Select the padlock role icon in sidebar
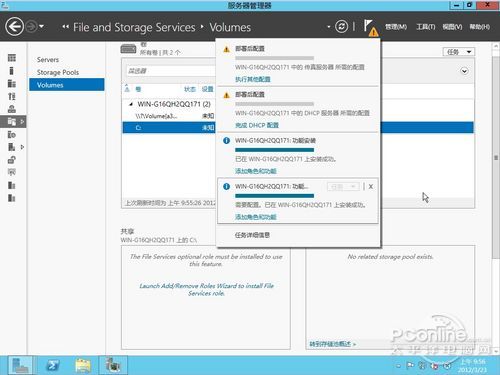 pos(12,160)
